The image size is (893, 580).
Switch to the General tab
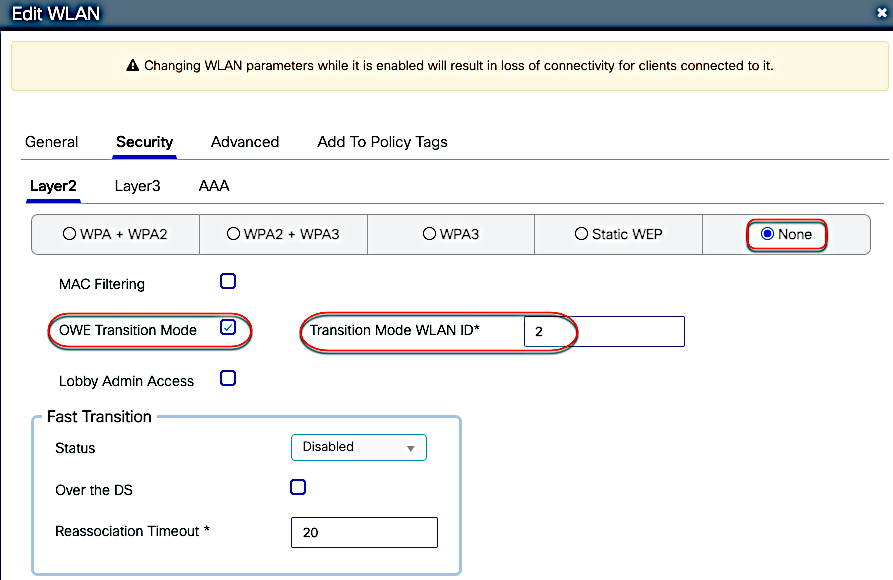(51, 142)
